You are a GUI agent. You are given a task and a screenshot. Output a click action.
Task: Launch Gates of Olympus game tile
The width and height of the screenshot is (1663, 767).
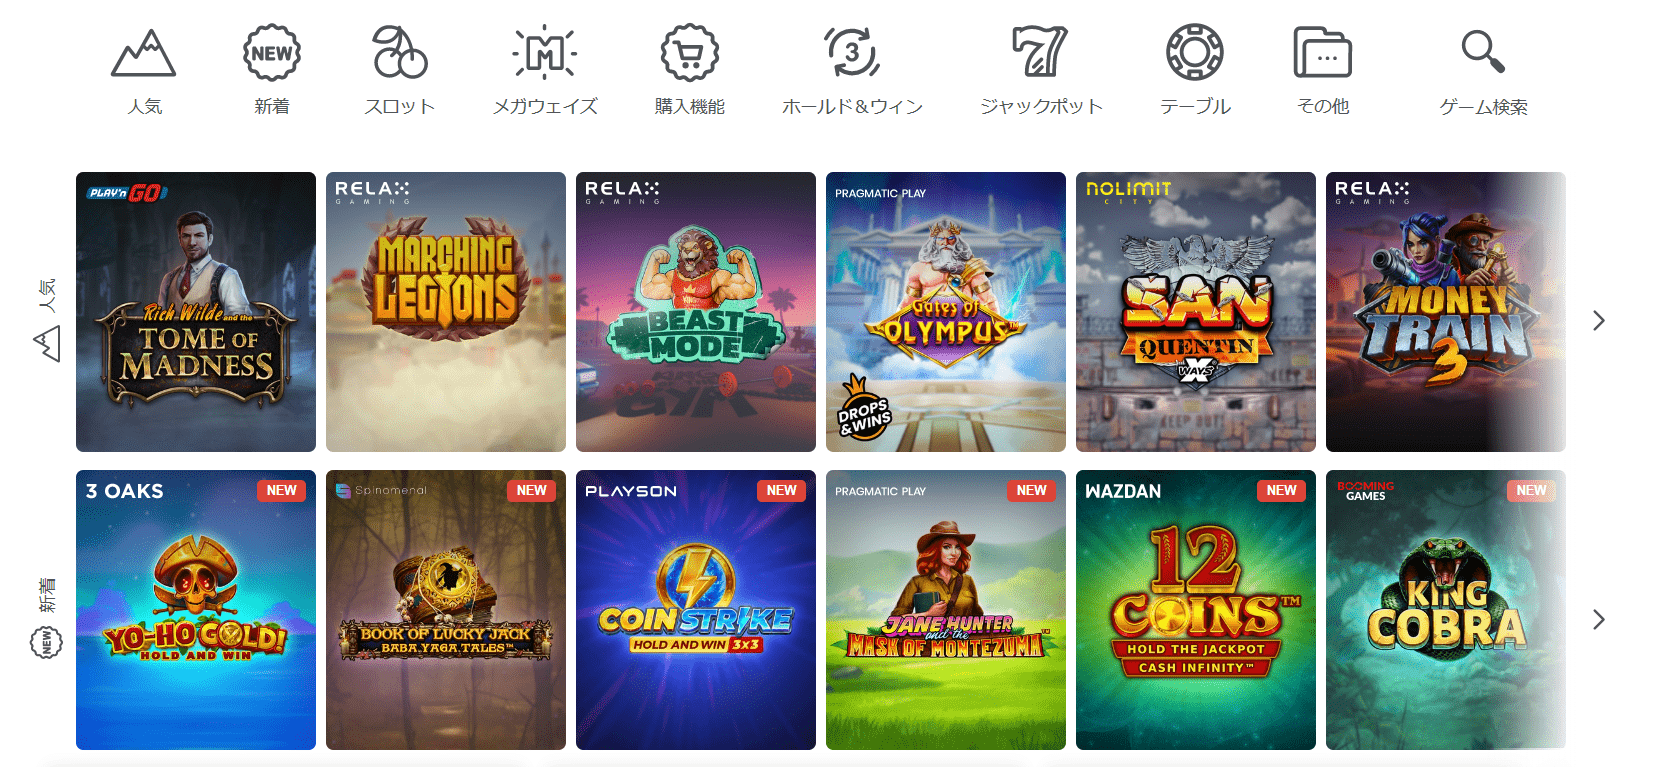point(946,312)
